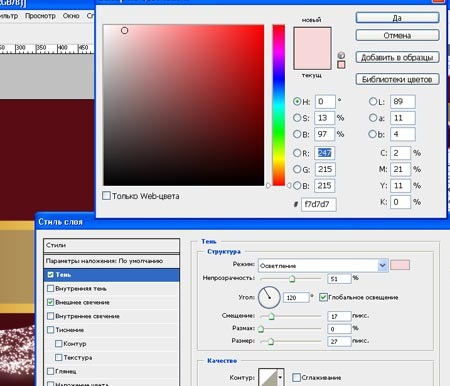Click the angle field showing 120
Viewport: 450px width, 386px height.
(x=296, y=297)
